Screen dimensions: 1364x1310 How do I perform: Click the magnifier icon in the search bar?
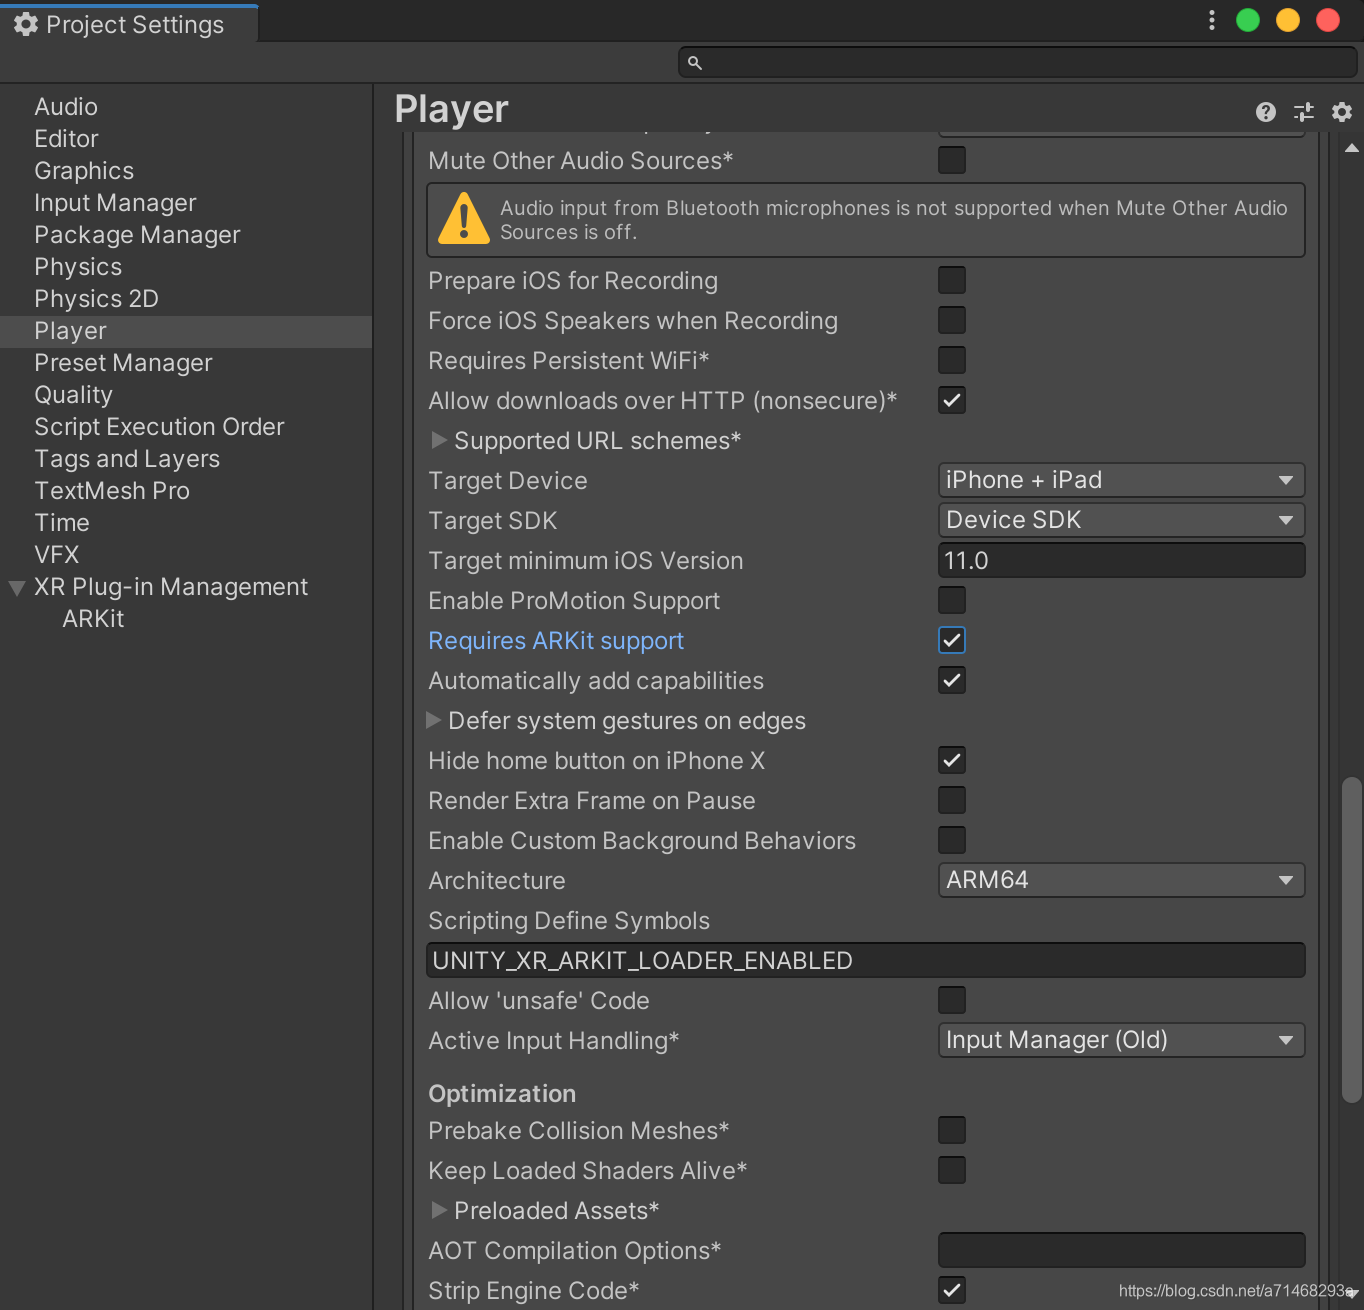(697, 62)
